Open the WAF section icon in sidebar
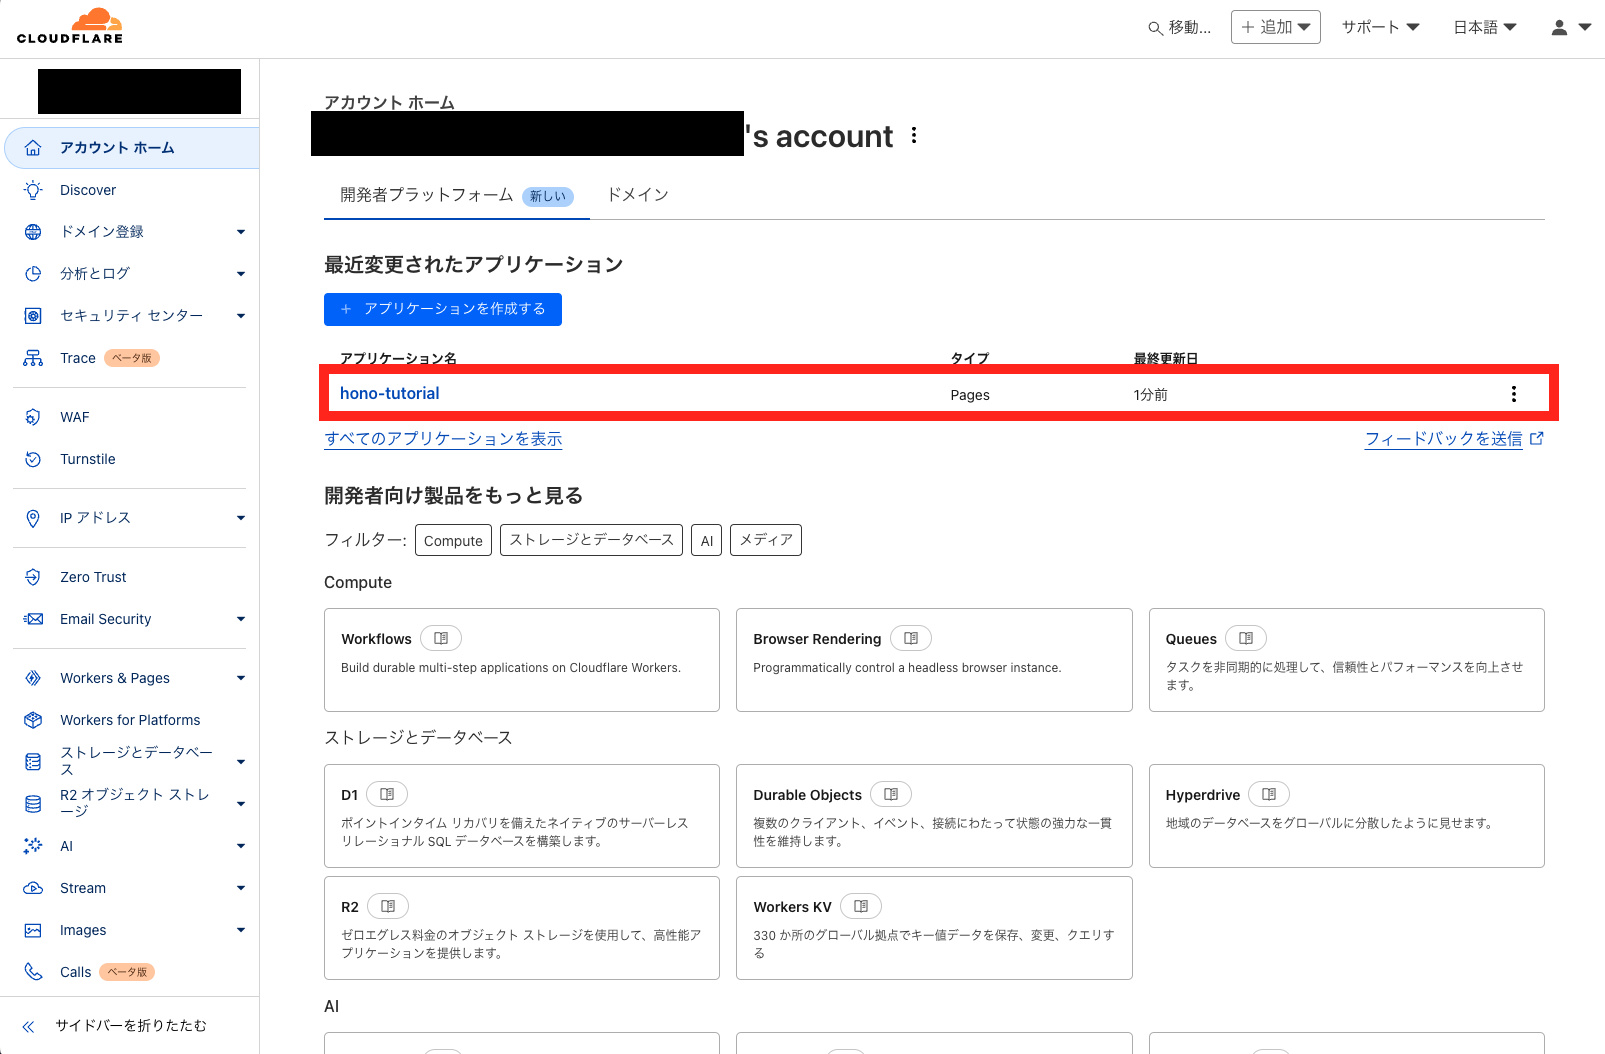The image size is (1605, 1054). (x=33, y=417)
